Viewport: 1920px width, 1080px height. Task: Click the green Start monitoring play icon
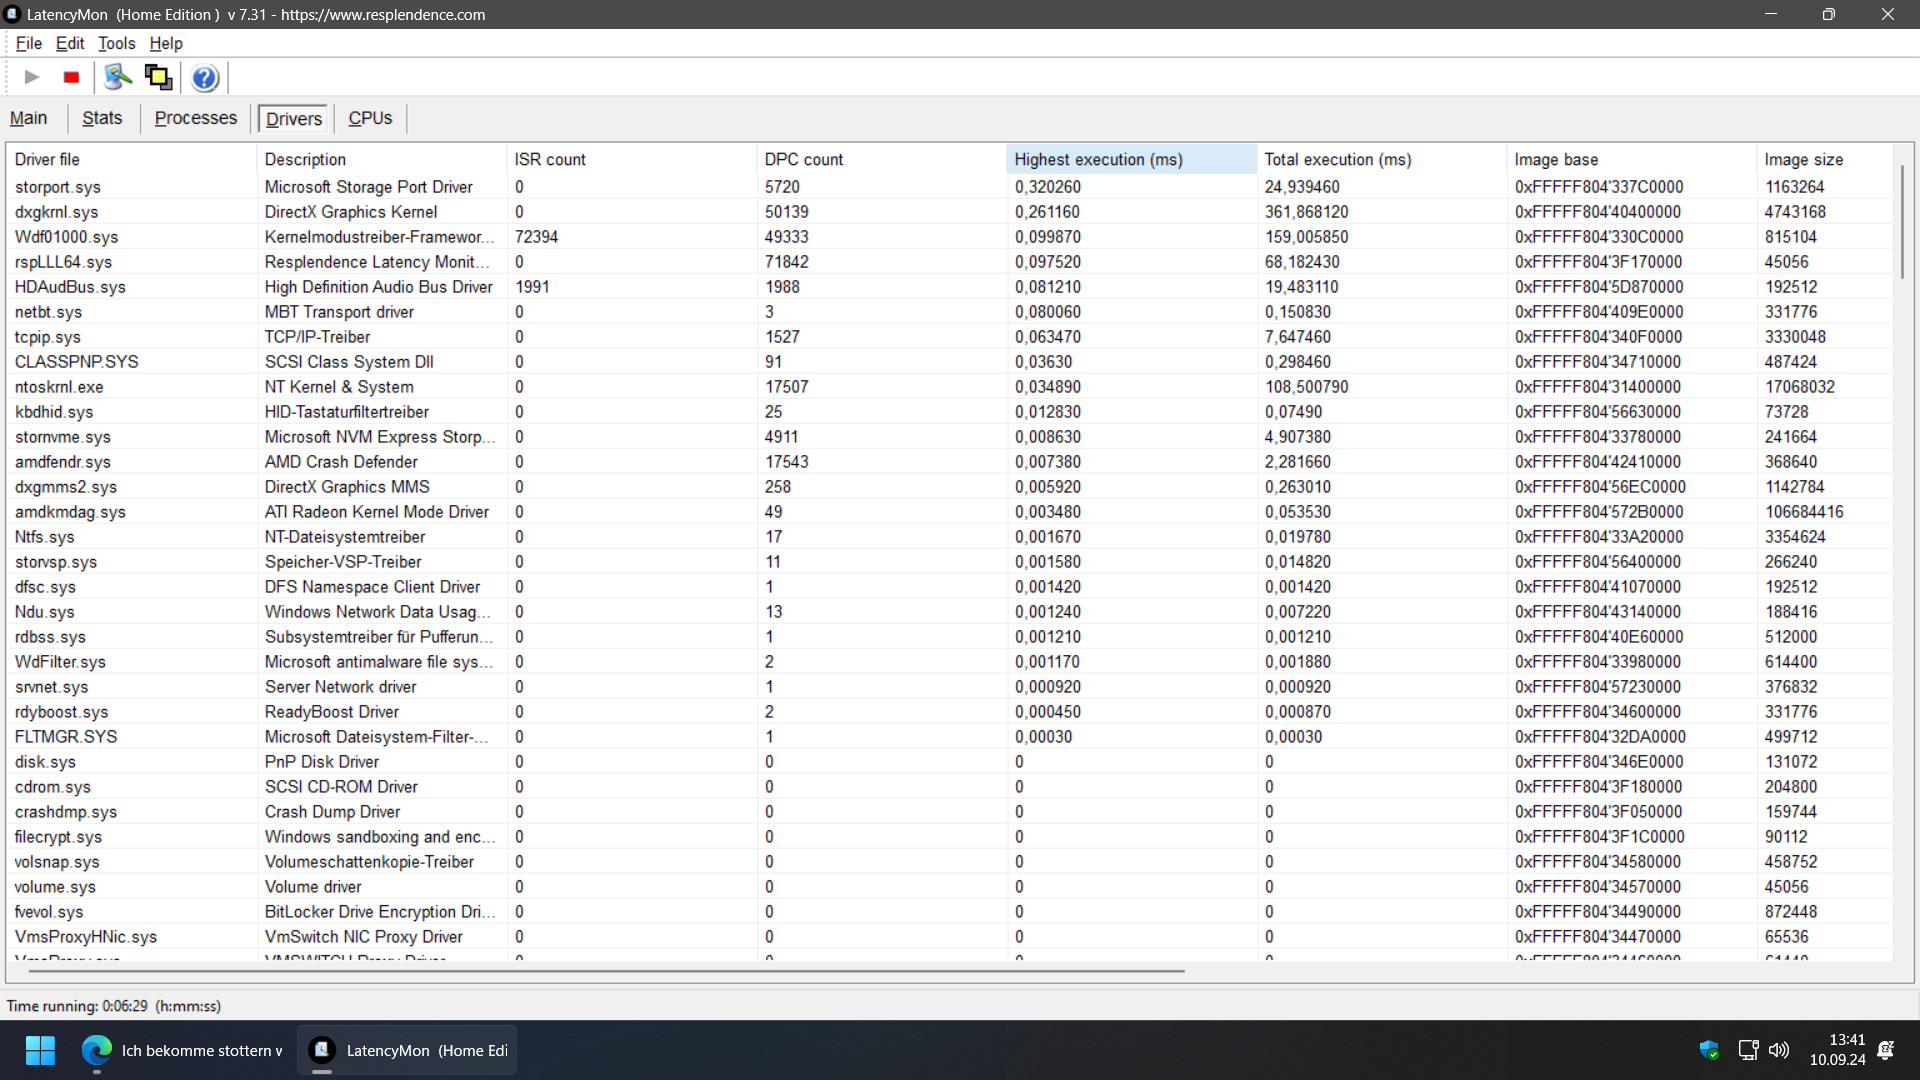(32, 77)
